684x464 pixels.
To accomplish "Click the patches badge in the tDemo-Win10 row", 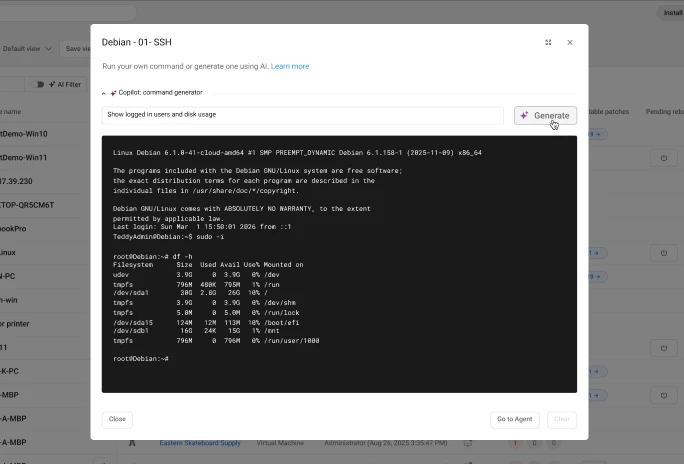I will coord(598,134).
